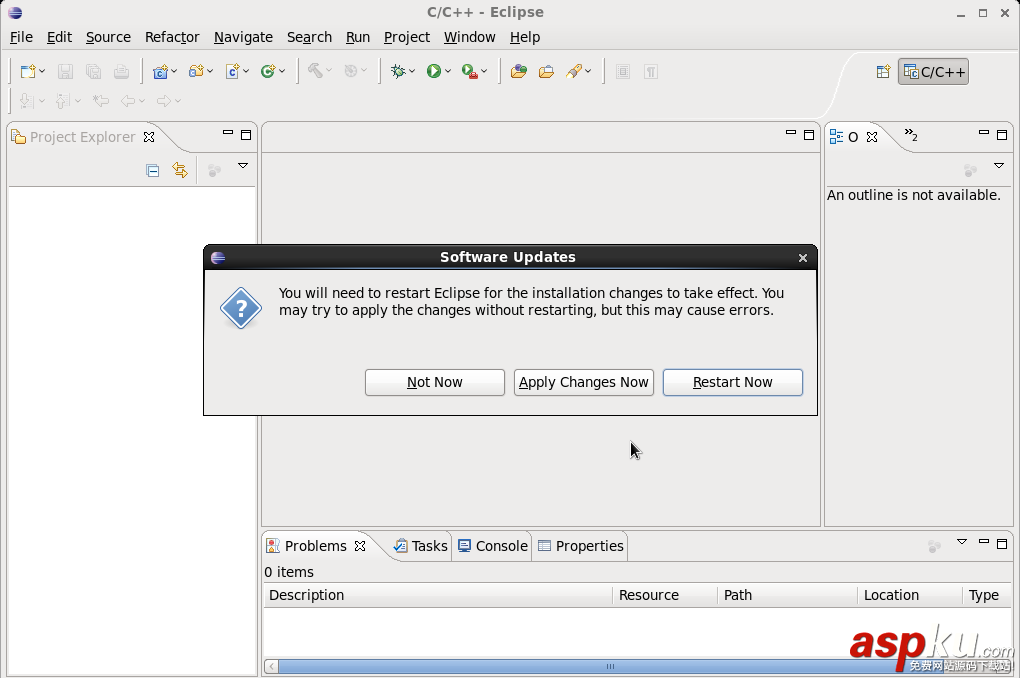Click the Apply Changes Now button
This screenshot has height=678, width=1020.
(x=584, y=383)
